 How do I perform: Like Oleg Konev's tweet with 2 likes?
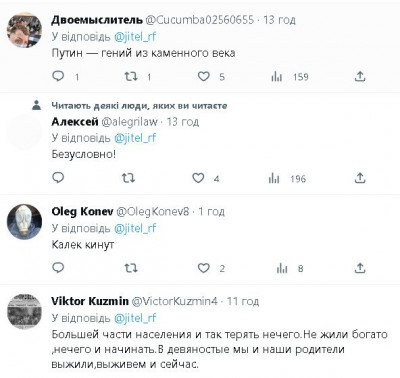coord(204,268)
